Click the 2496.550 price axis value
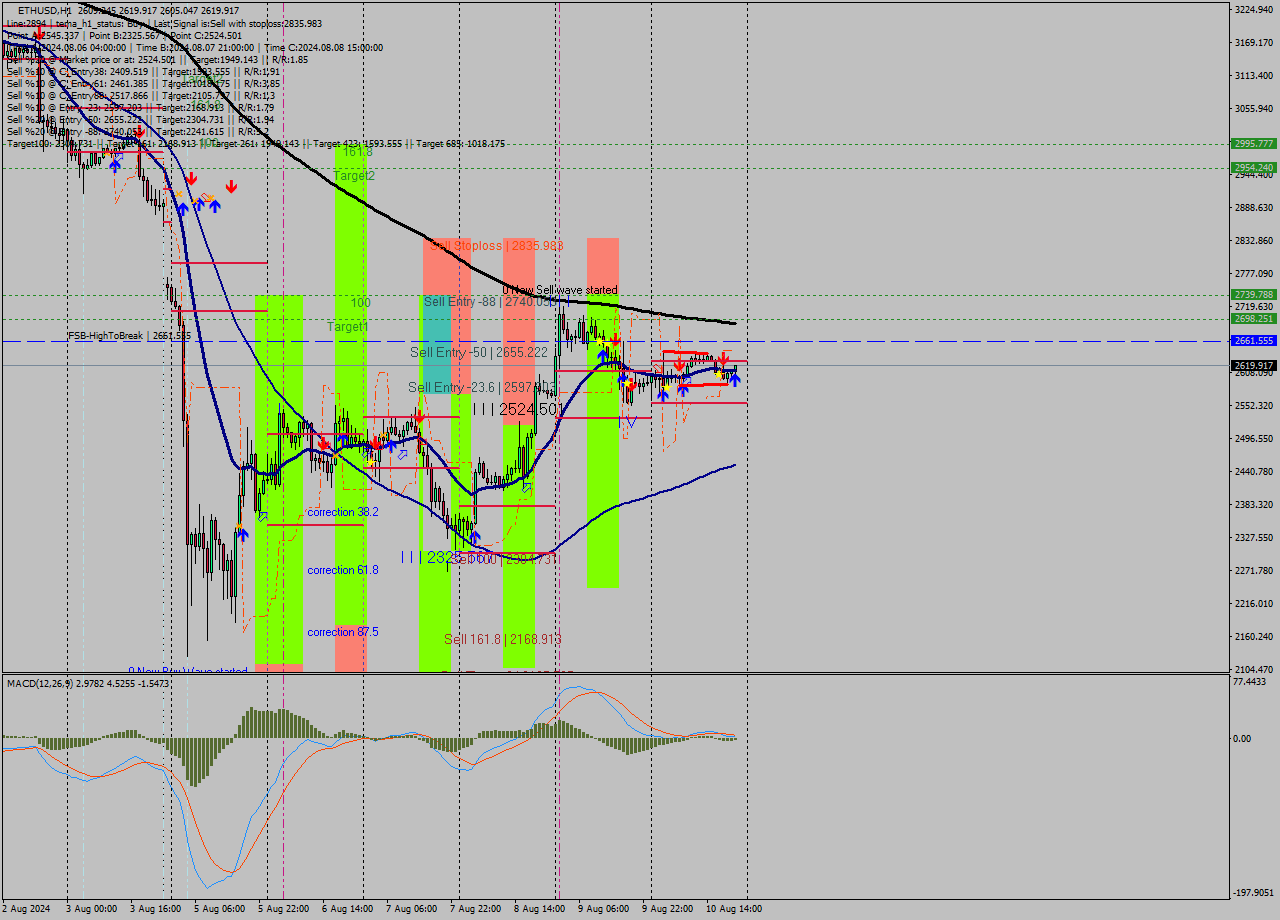This screenshot has width=1280, height=920. click(x=1254, y=438)
